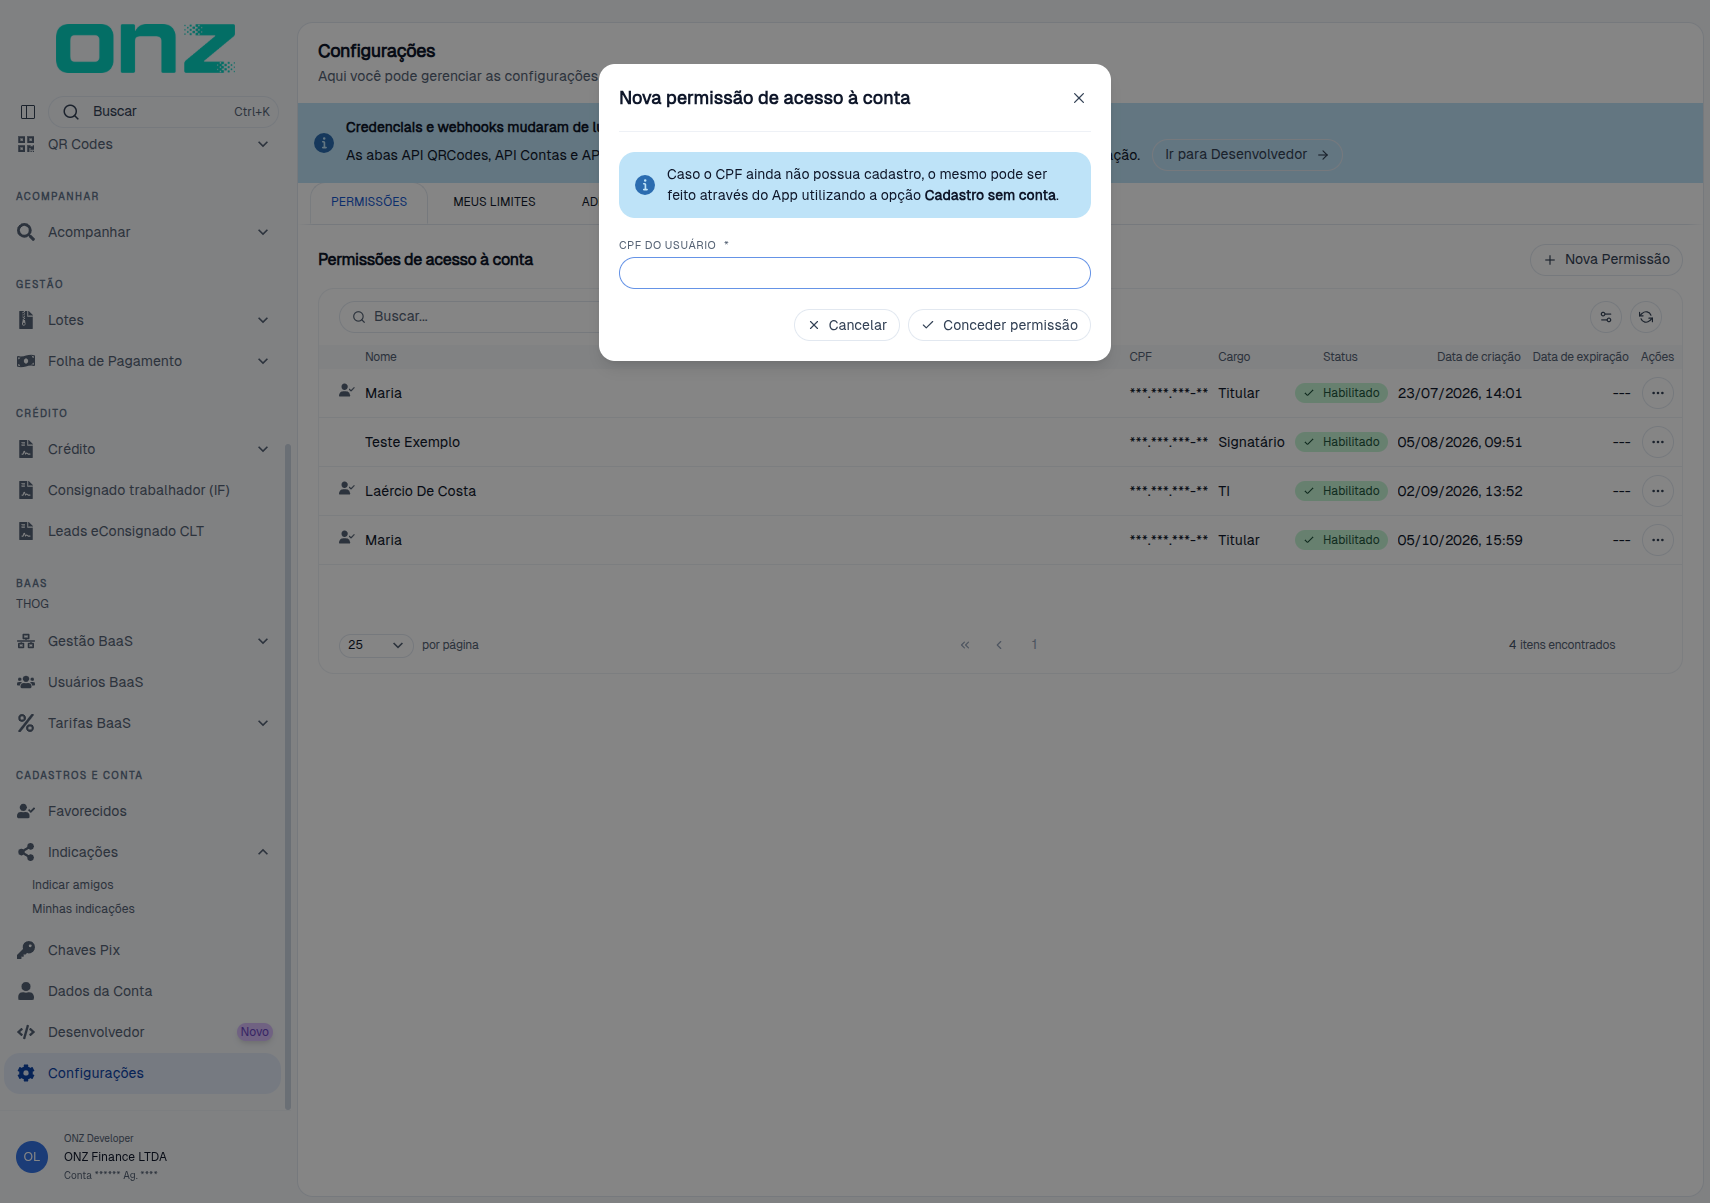Viewport: 1710px width, 1203px height.
Task: Expand the Gestão BaaS chevron
Action: [x=263, y=641]
